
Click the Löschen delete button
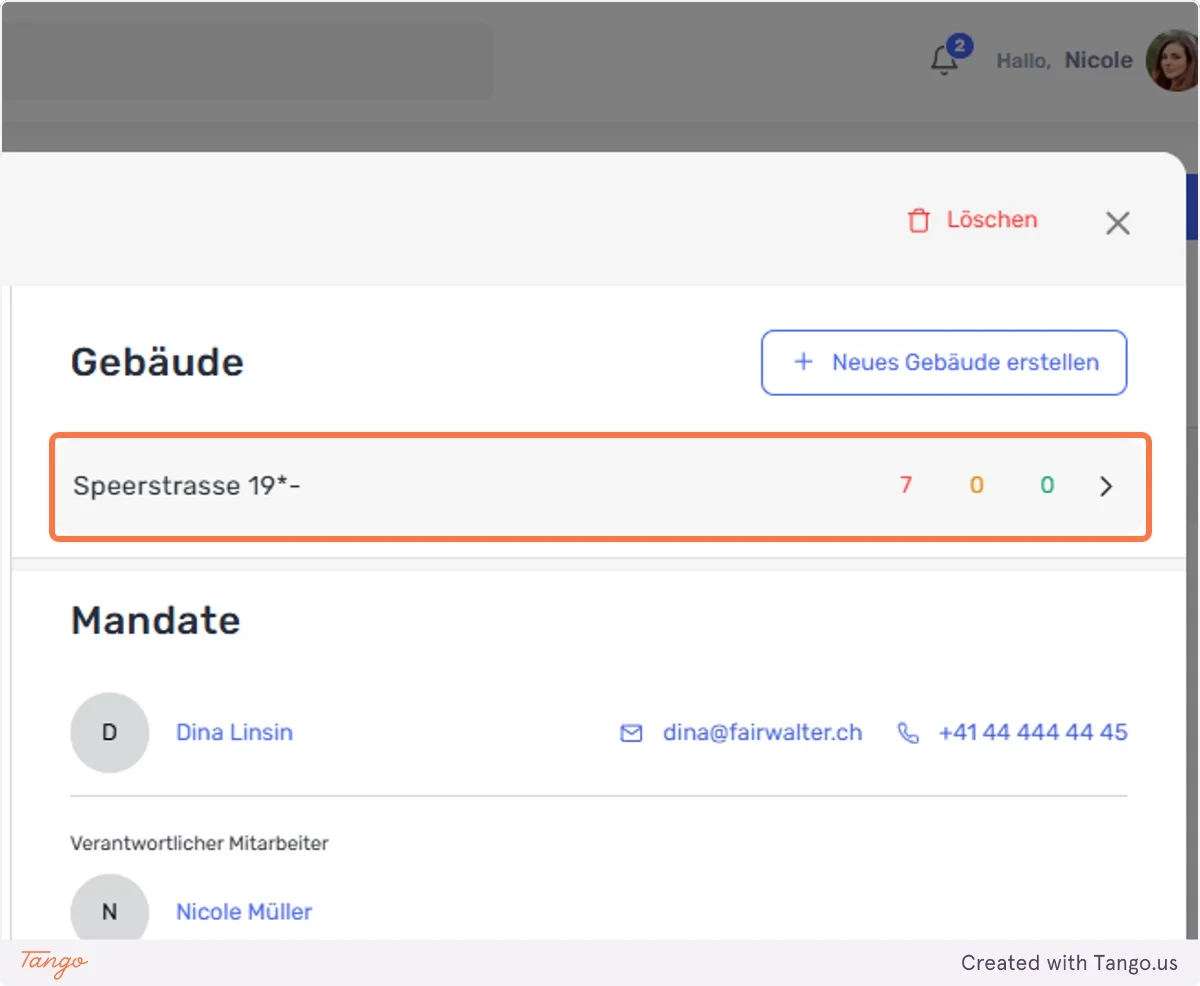point(972,220)
